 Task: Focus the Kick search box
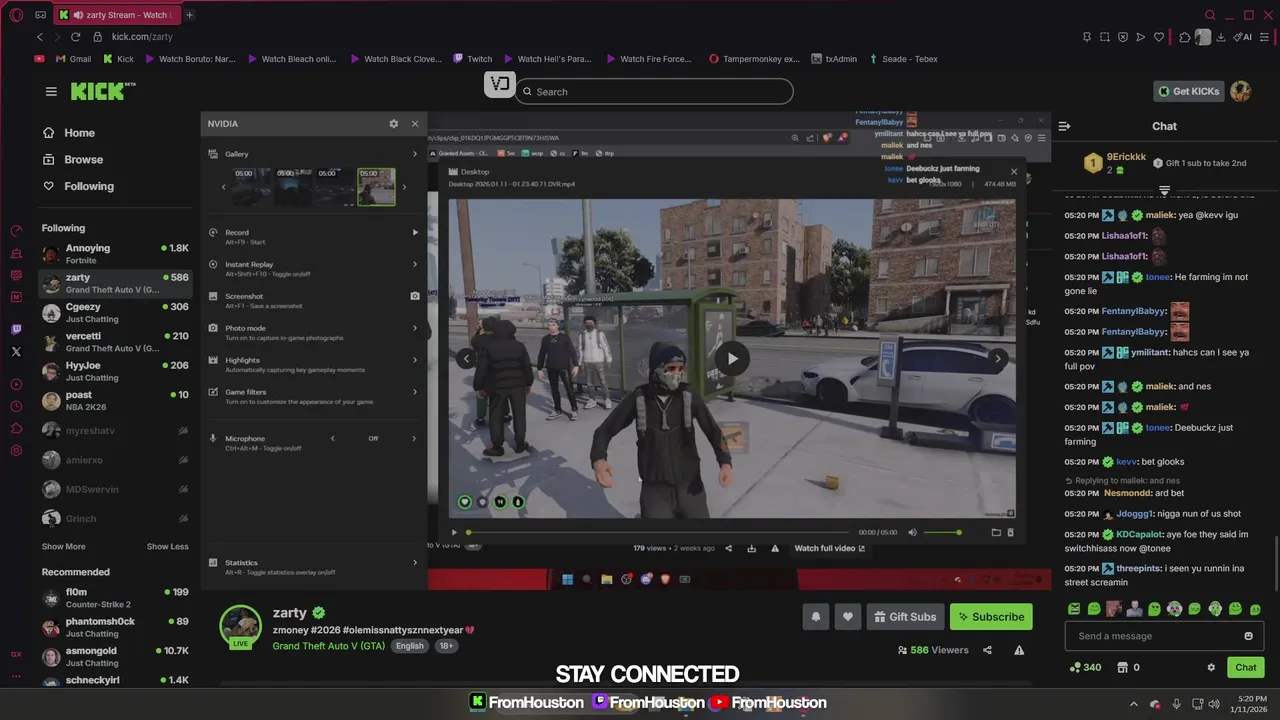(x=655, y=92)
